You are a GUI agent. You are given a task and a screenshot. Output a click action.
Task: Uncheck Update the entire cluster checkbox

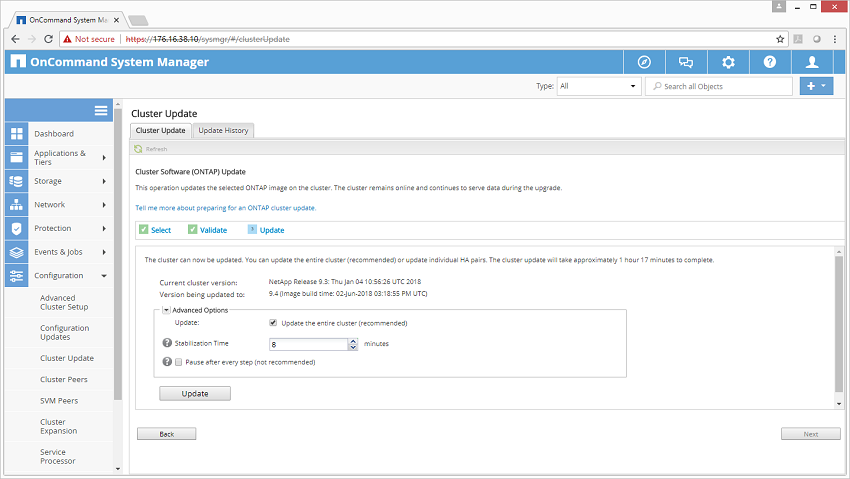point(273,323)
